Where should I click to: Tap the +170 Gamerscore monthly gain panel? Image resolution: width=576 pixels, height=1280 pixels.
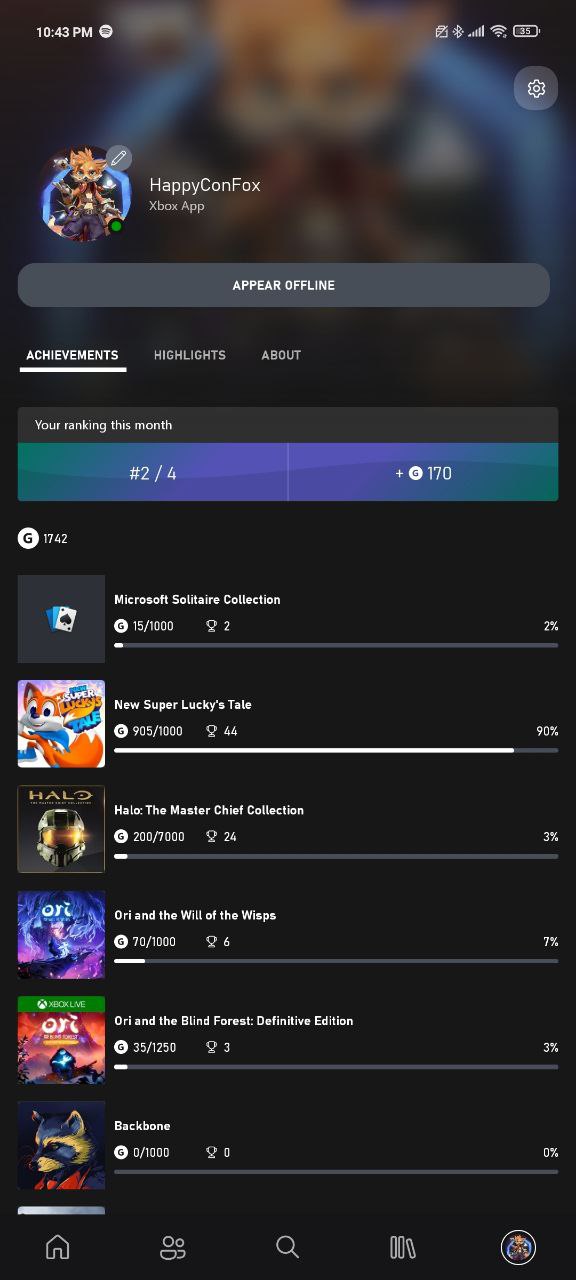[423, 472]
